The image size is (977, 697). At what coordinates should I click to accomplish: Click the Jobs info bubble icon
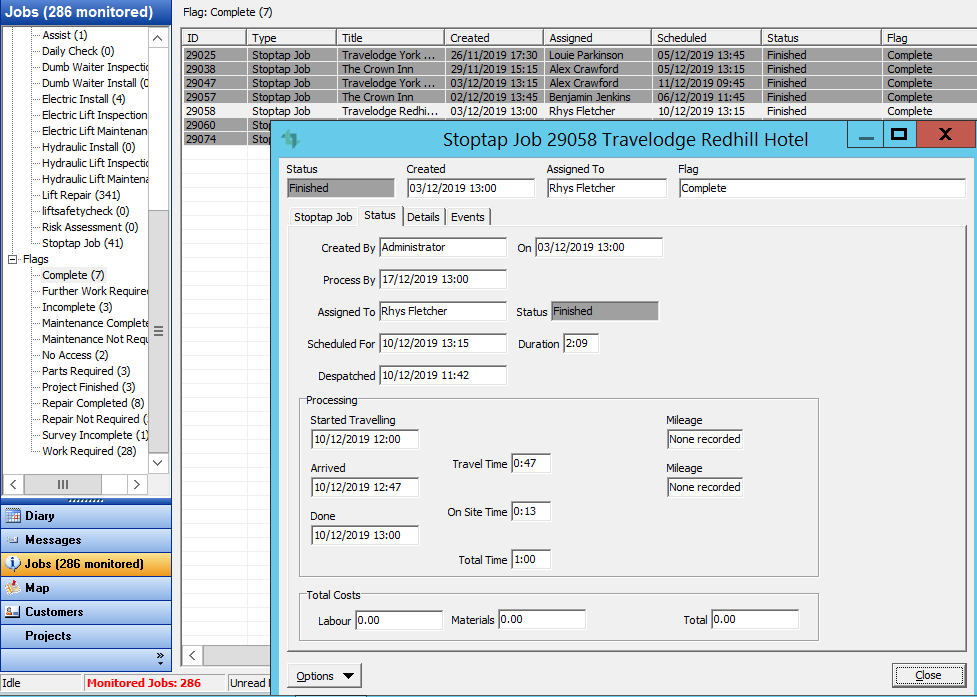(13, 564)
